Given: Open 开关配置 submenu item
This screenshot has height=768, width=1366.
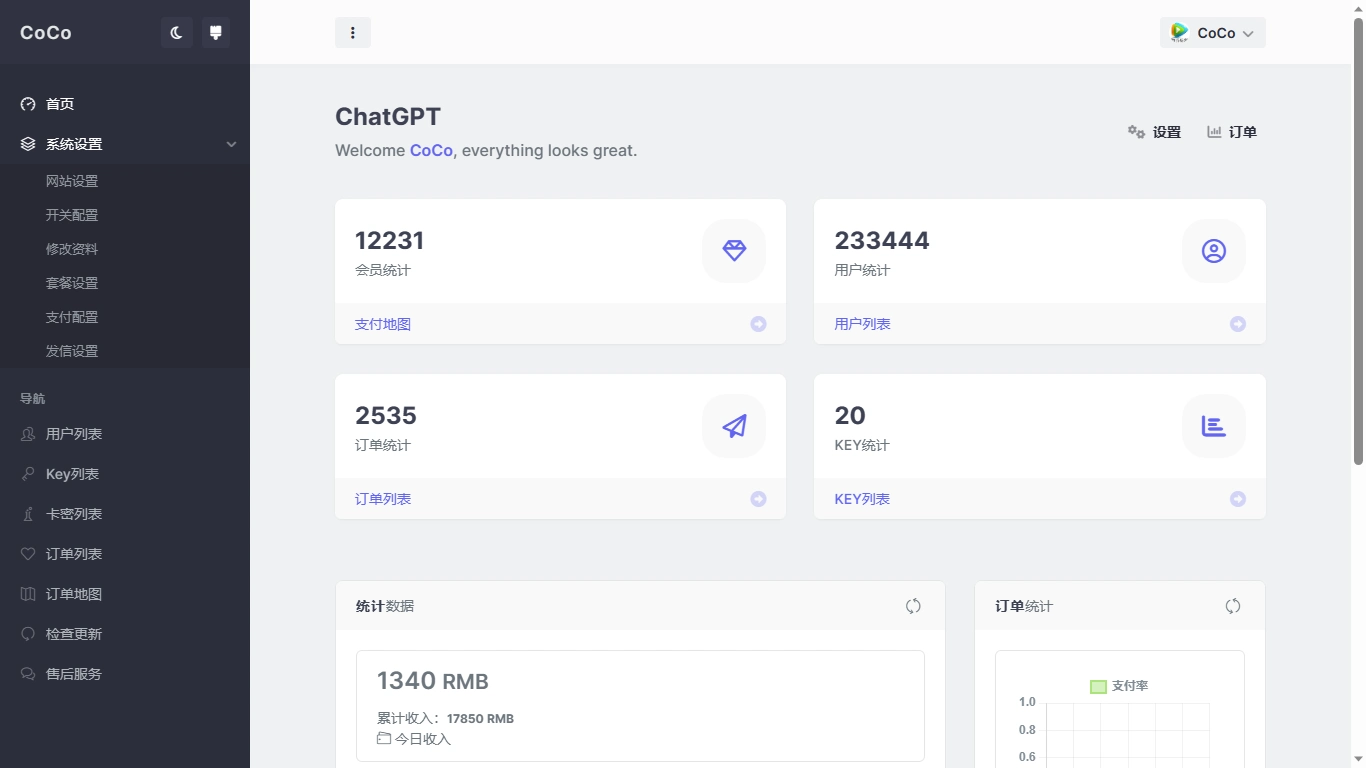Looking at the screenshot, I should coord(72,215).
